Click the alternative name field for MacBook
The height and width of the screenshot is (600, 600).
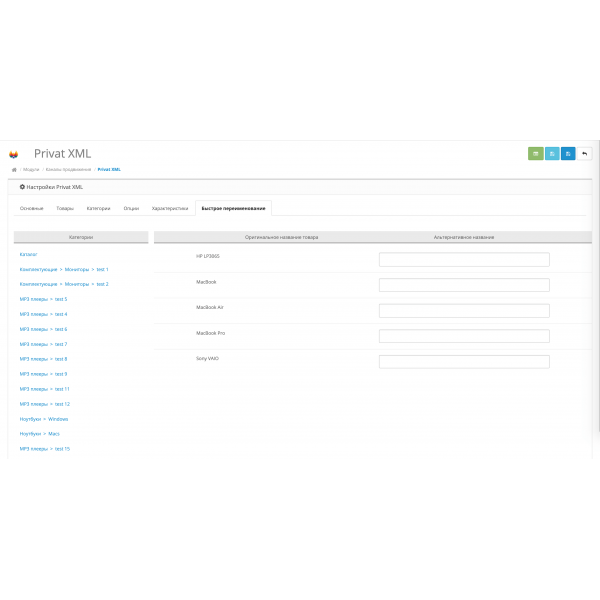coord(464,285)
